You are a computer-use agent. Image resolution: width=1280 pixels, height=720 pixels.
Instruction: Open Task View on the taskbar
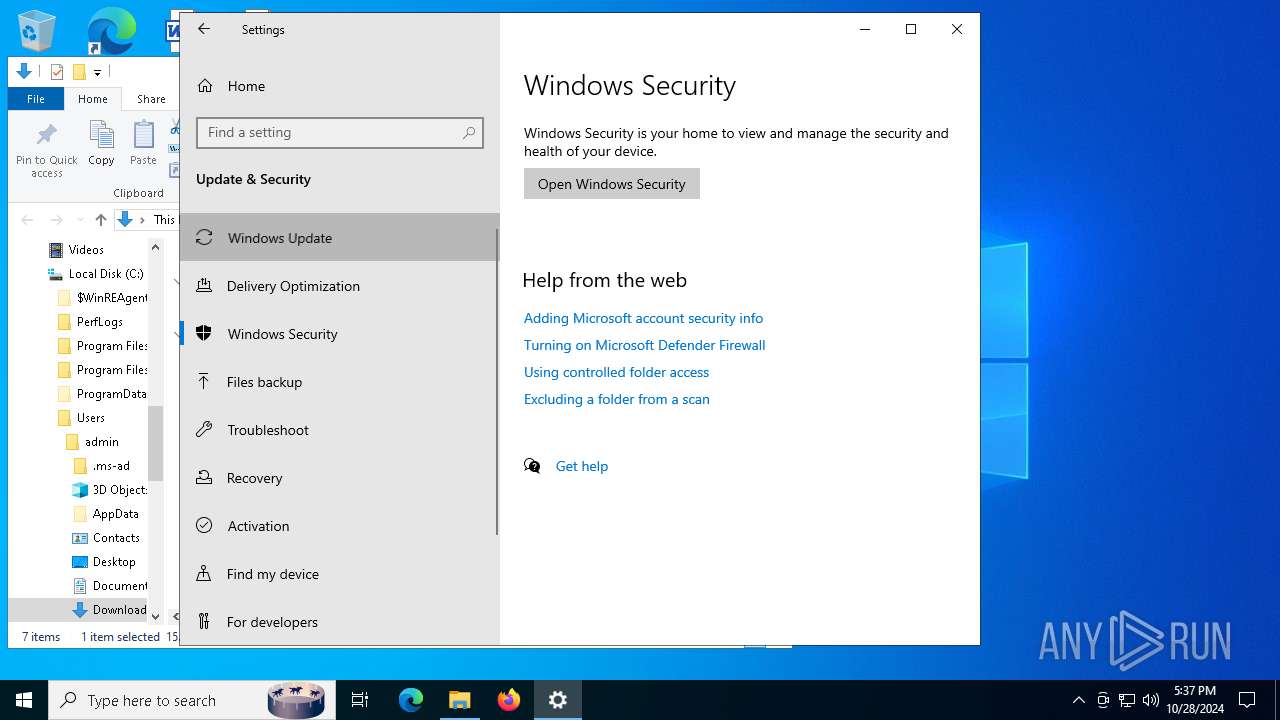click(360, 700)
